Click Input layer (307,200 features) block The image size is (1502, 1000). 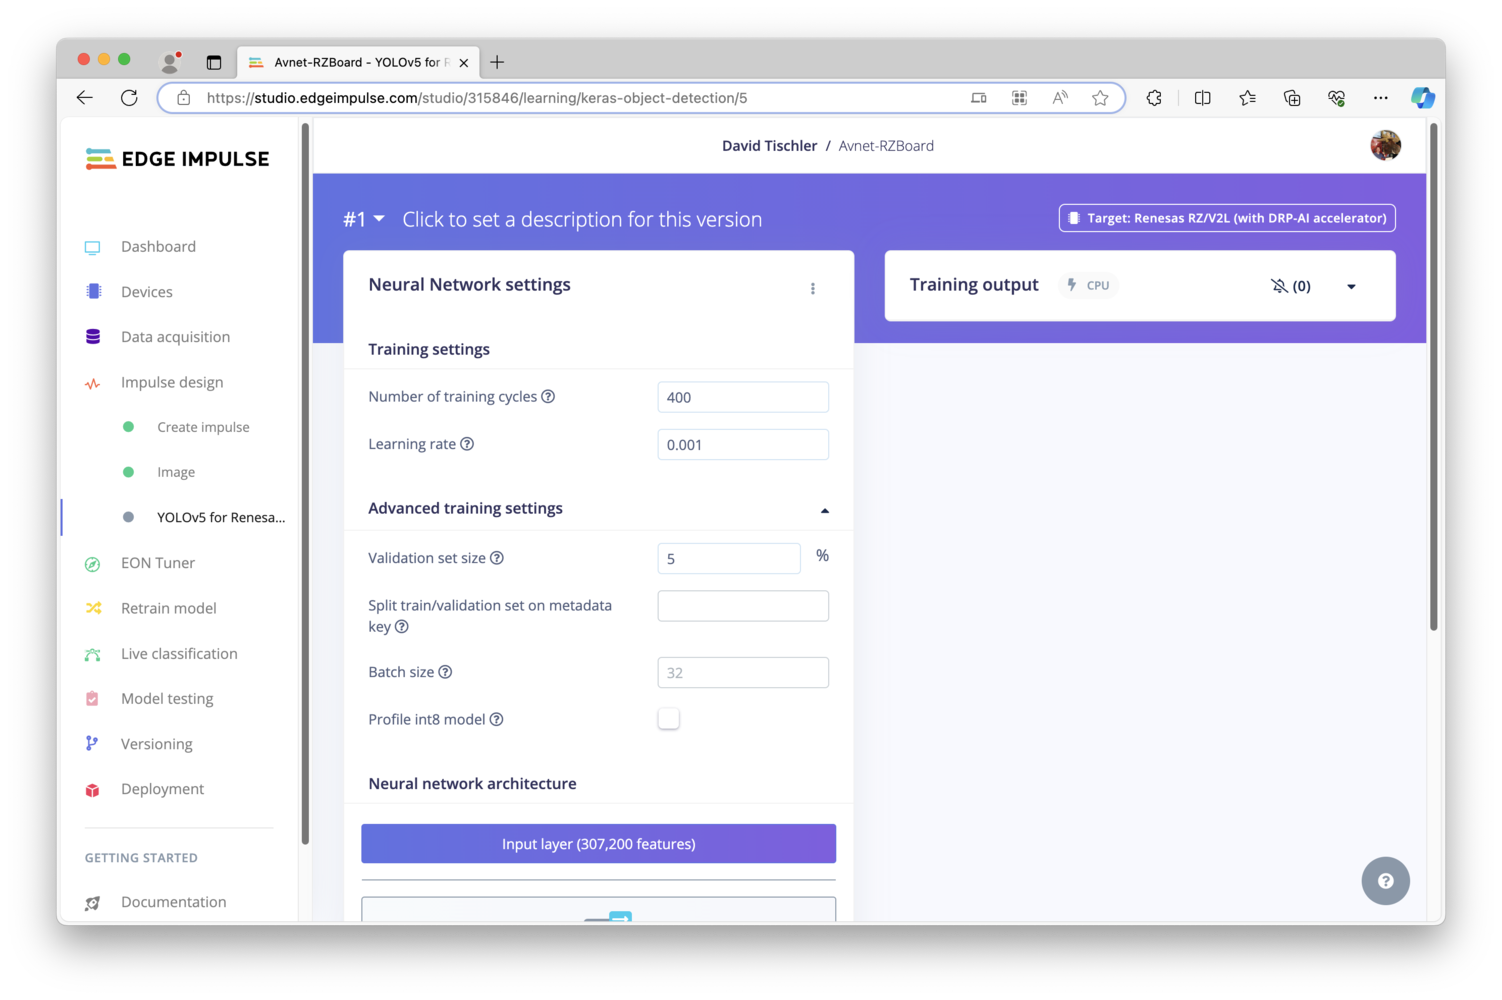598,843
